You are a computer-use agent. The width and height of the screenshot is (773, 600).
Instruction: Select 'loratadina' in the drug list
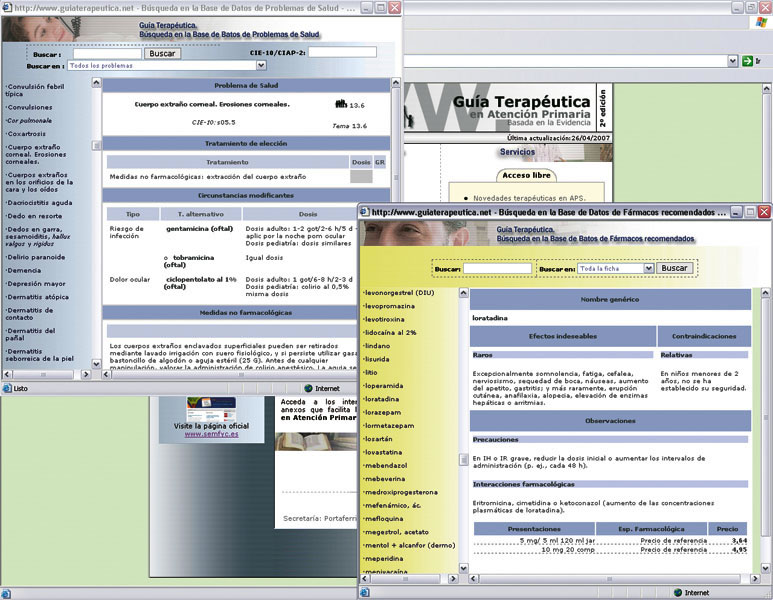[382, 399]
